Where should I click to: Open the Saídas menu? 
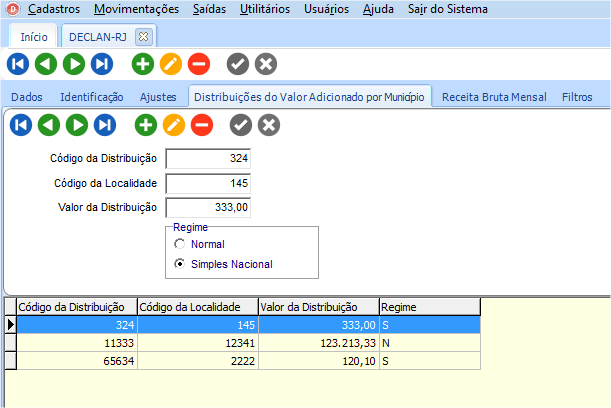[x=209, y=9]
